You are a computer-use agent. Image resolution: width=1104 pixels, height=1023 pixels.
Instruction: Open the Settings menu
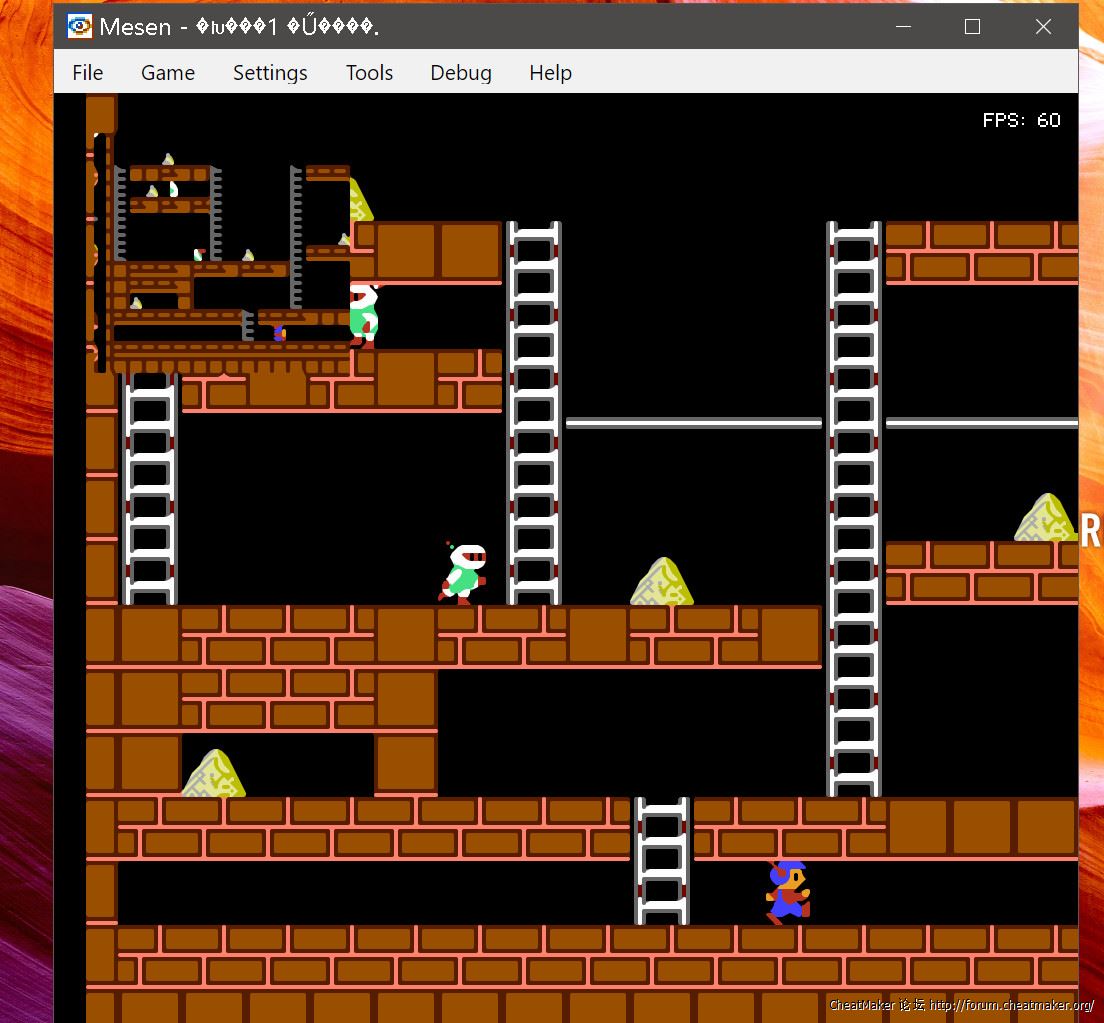(270, 73)
